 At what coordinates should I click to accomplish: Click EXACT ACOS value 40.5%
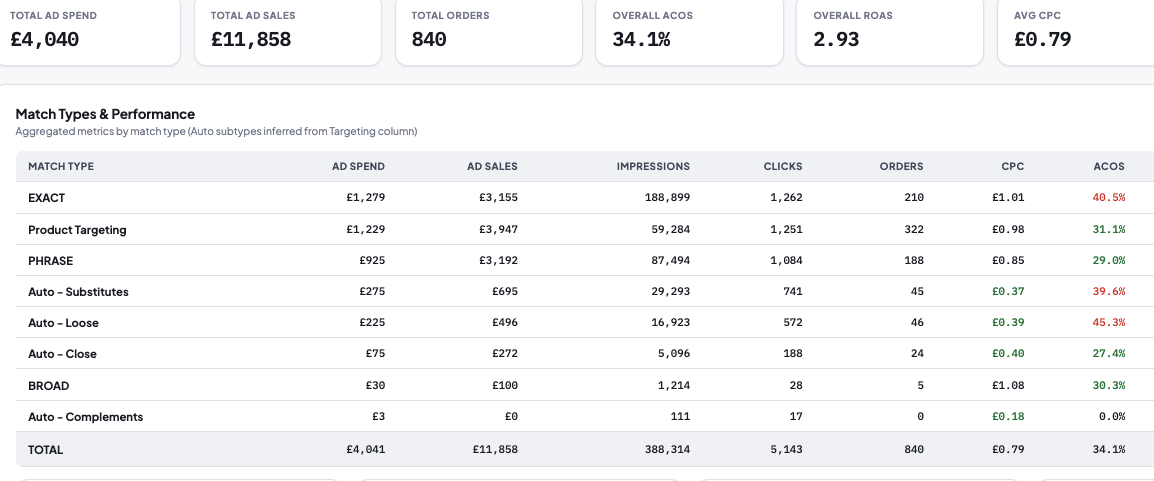pyautogui.click(x=1109, y=198)
